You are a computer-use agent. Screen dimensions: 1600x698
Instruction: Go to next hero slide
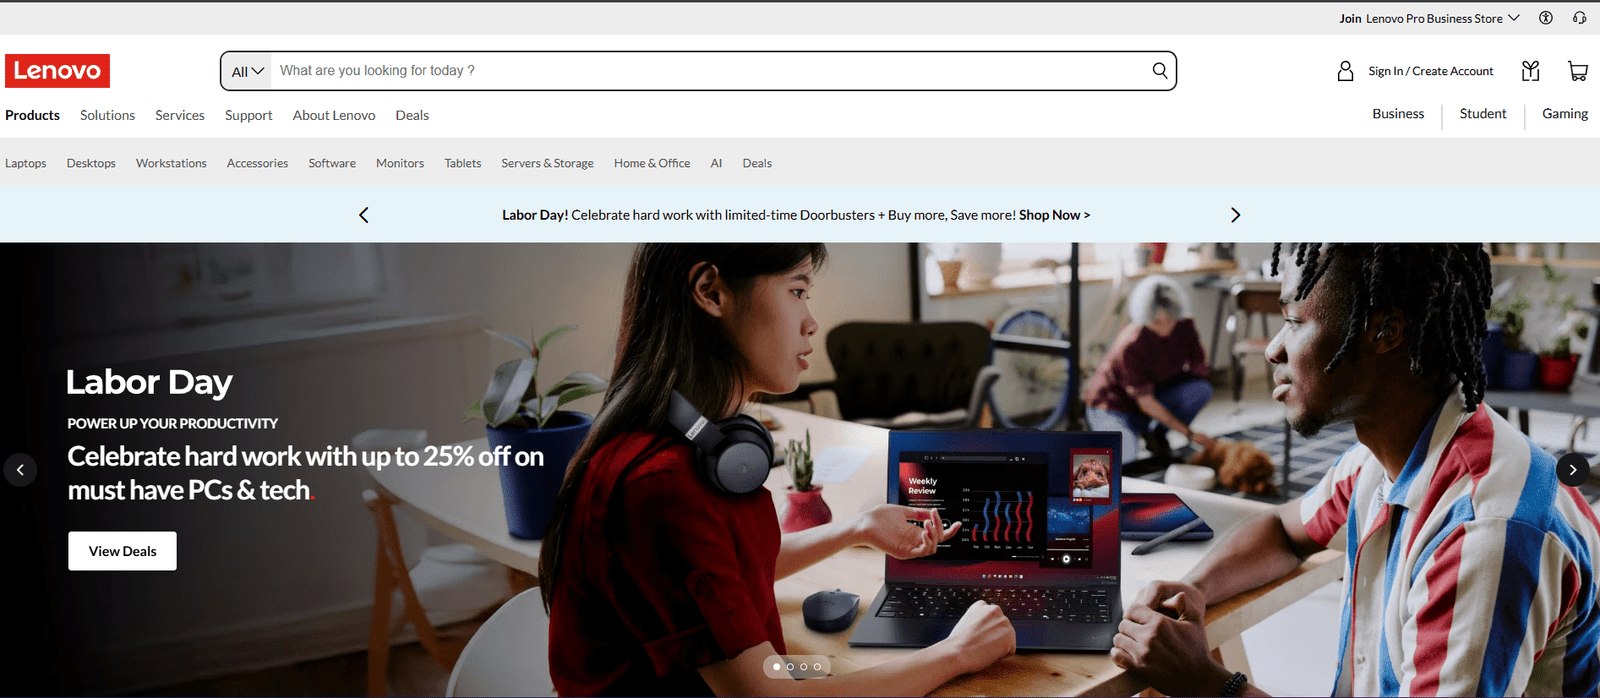coord(1573,470)
